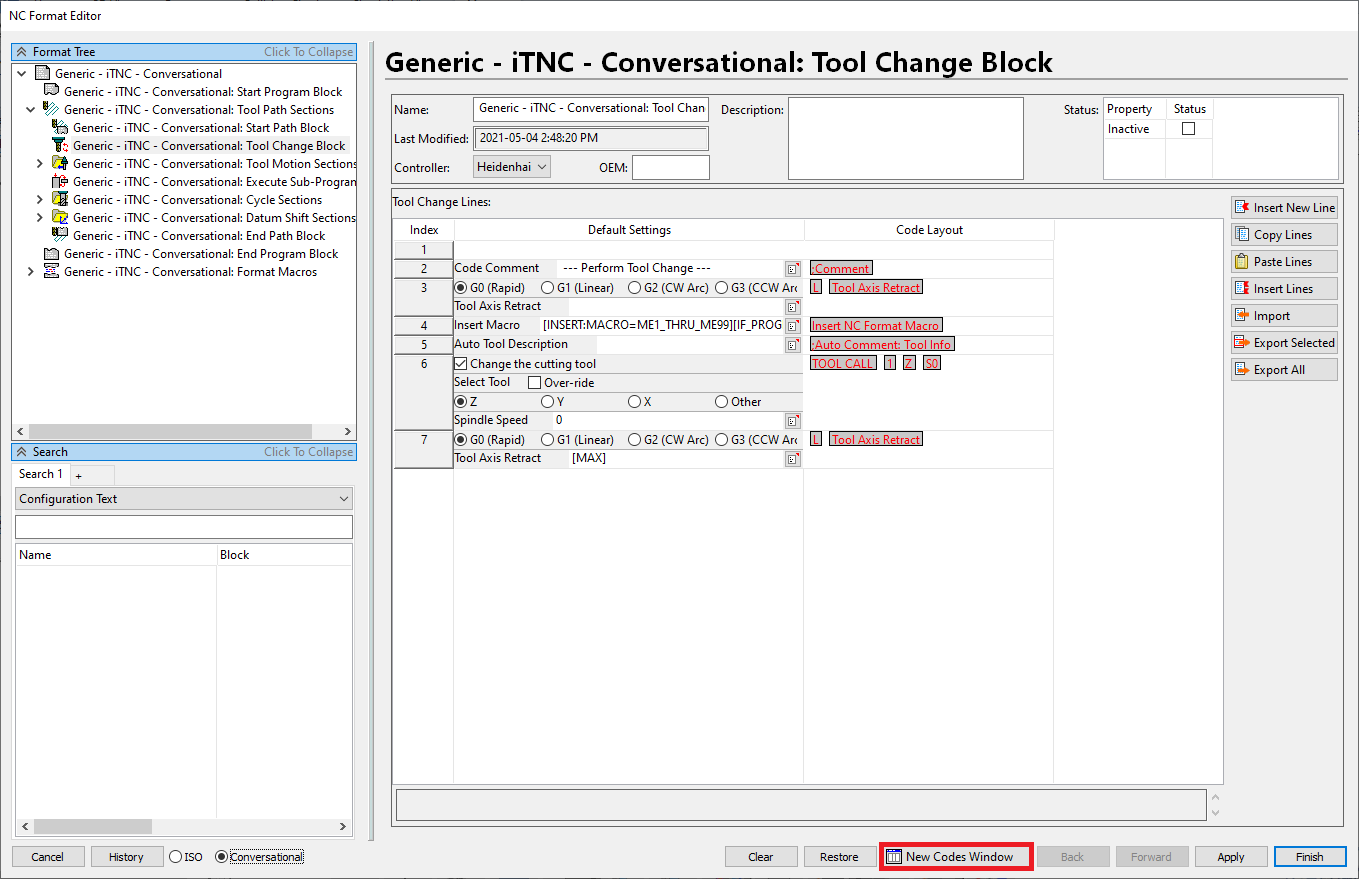Apply the current format changes
This screenshot has height=879, width=1359.
pyautogui.click(x=1231, y=857)
